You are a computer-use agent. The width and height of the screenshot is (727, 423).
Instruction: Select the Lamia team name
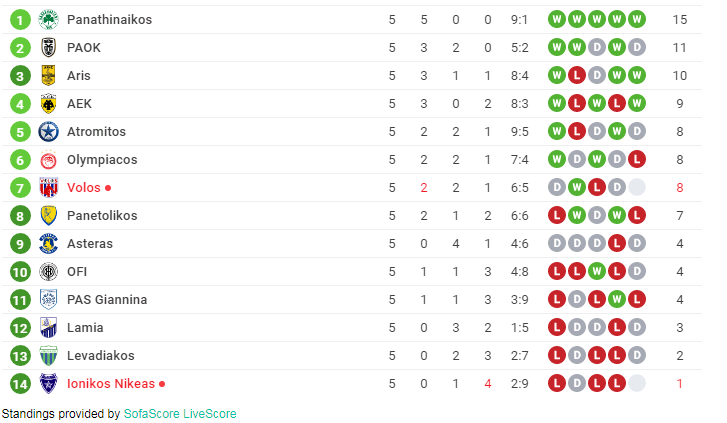click(x=85, y=327)
